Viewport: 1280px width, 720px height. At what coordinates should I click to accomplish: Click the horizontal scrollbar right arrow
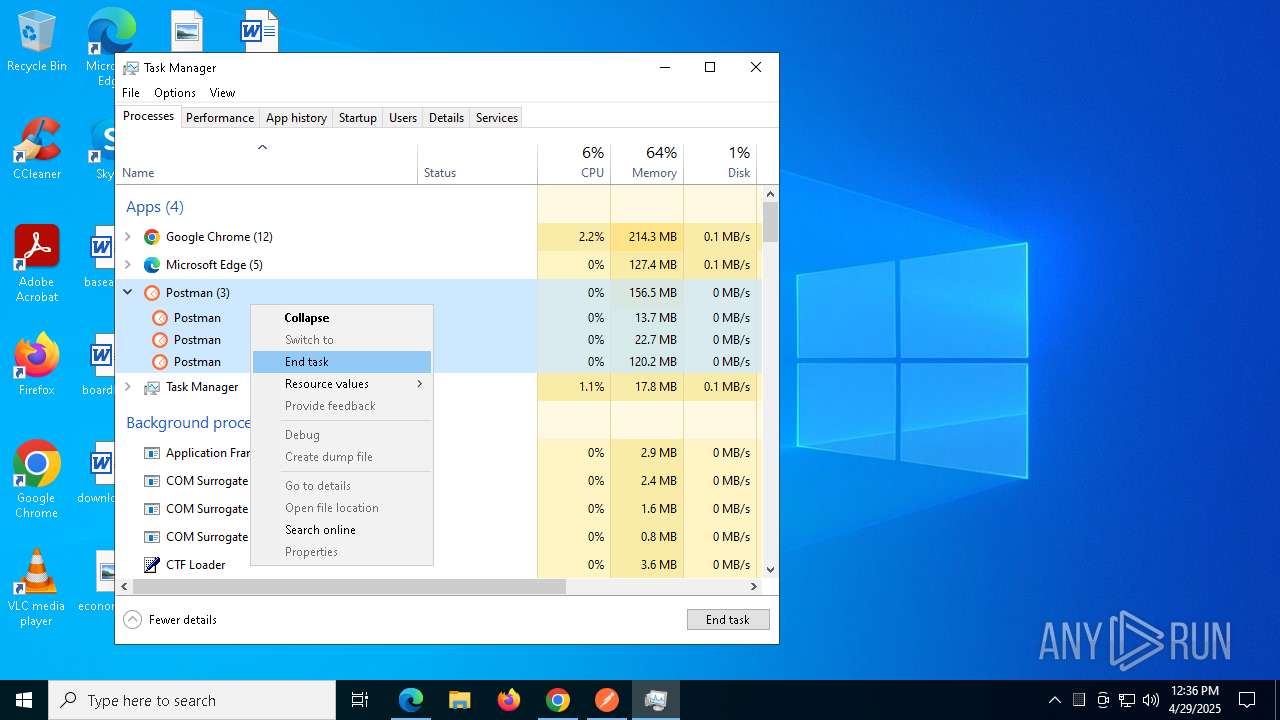754,586
